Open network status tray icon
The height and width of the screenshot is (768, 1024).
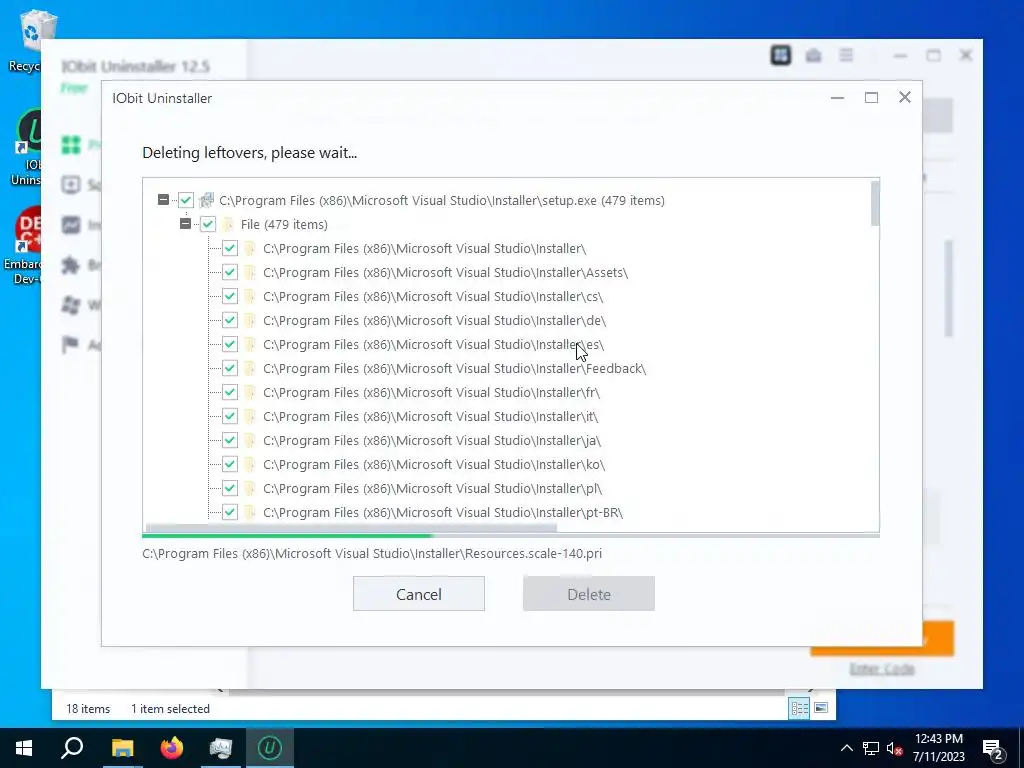pos(871,748)
